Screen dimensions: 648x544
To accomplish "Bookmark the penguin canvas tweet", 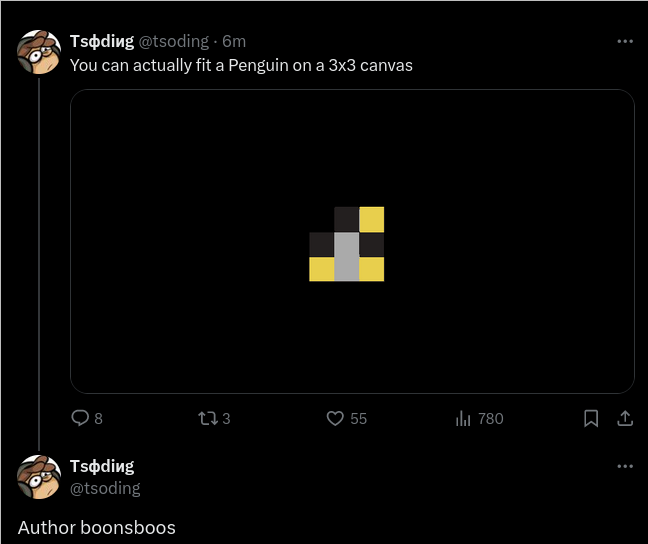I will [x=591, y=418].
